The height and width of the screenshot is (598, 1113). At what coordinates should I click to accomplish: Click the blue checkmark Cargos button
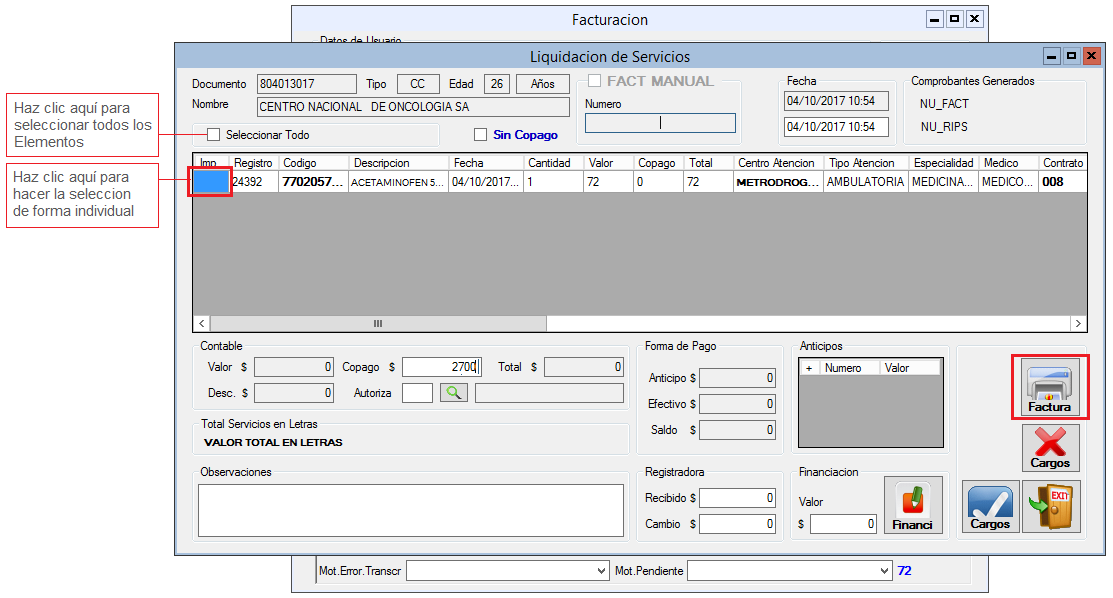tap(990, 506)
